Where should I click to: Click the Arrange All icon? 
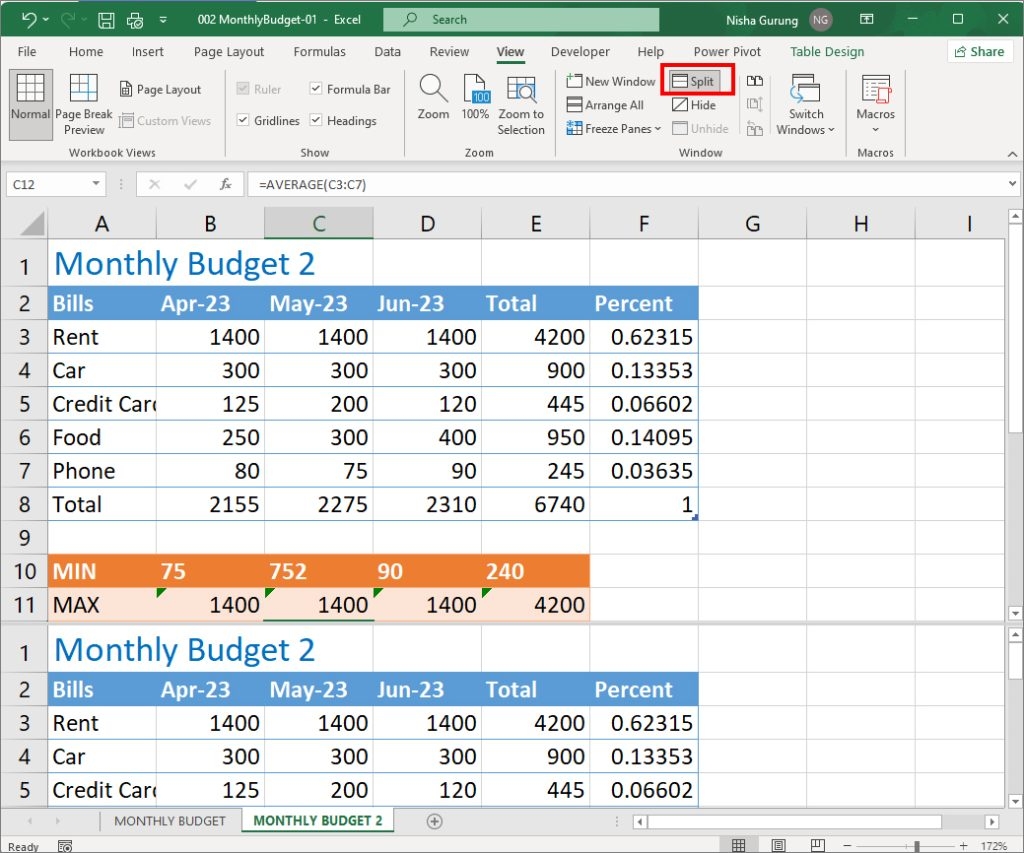(606, 105)
